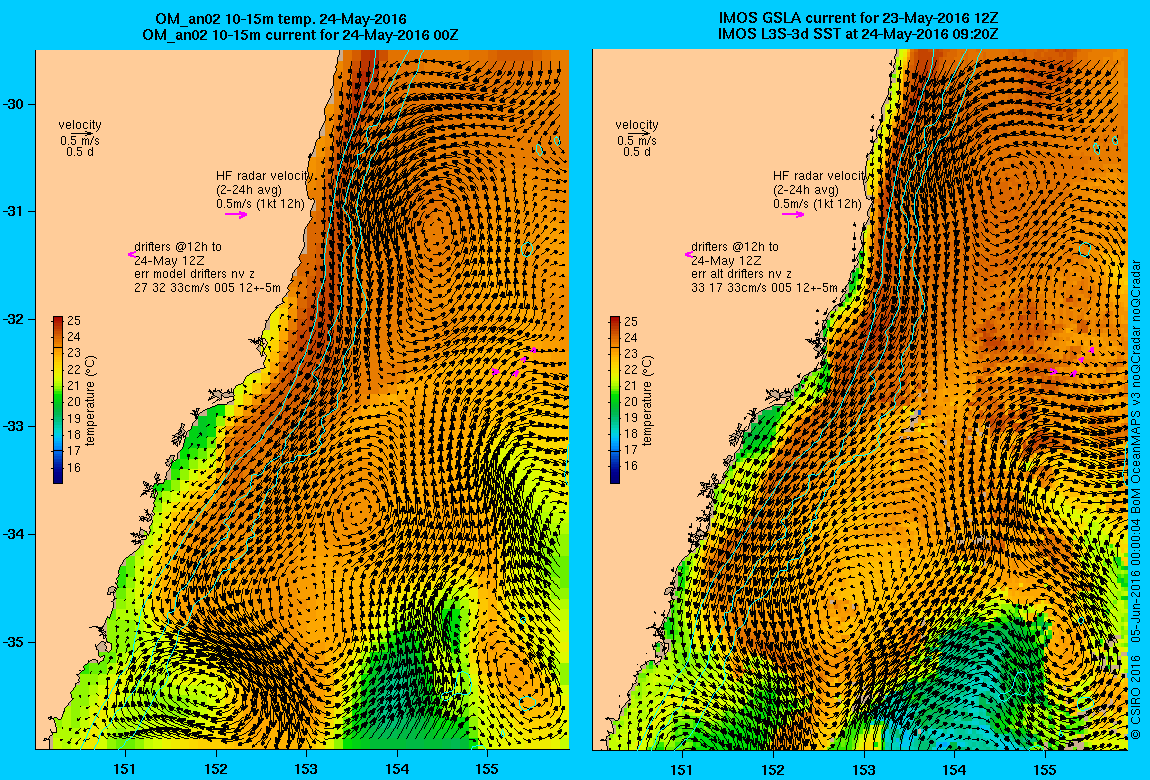Screen dimensions: 1150x780
Task: Click title 'IMOS L3S-3d SST at 24-May-2016 09:20Z'
Action: point(859,34)
